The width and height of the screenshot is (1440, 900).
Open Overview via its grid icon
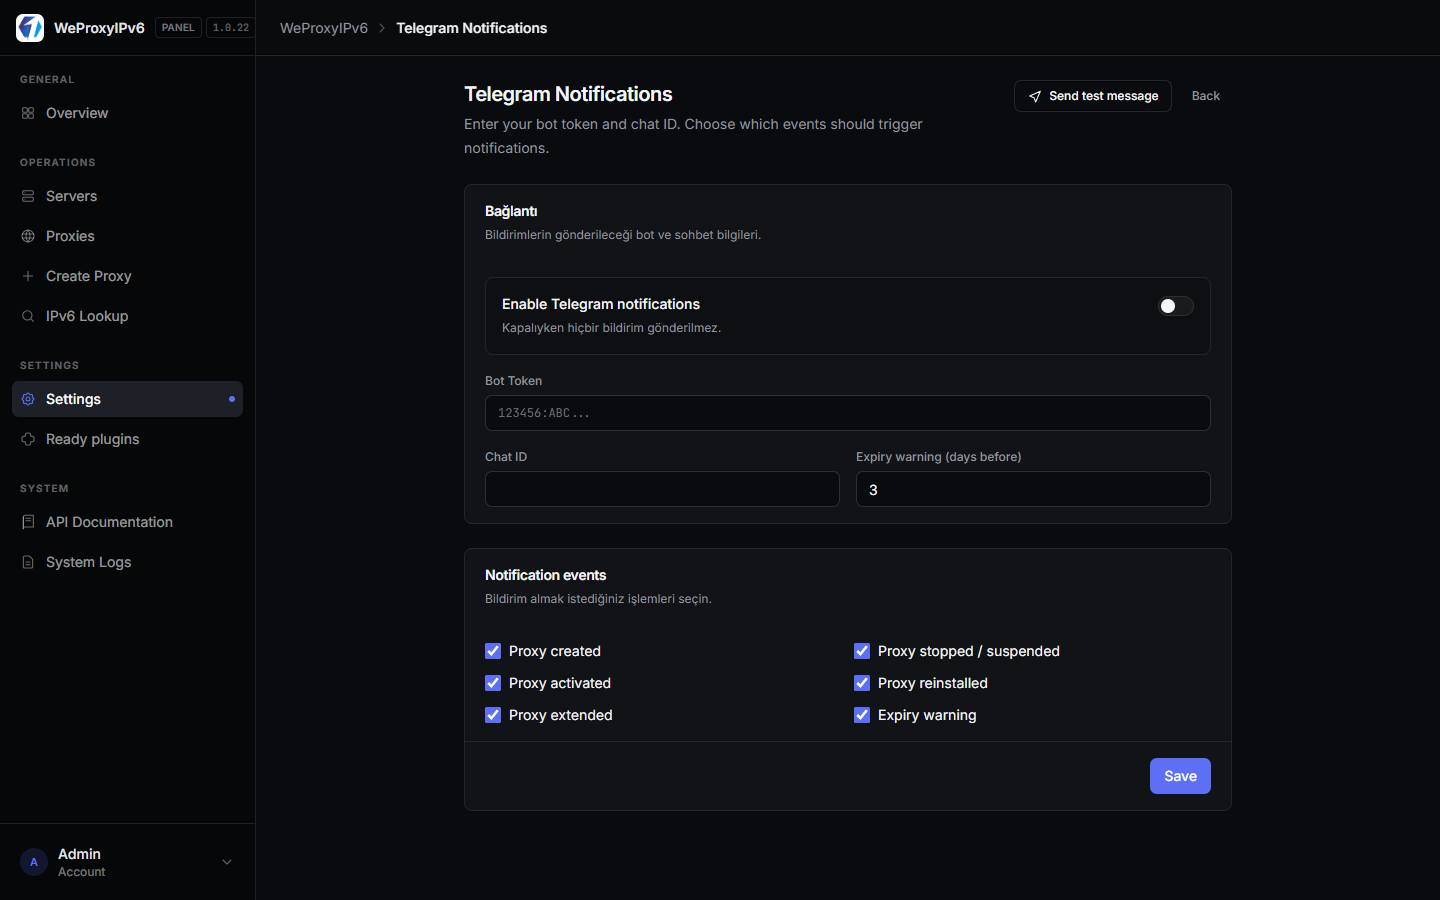click(x=28, y=113)
